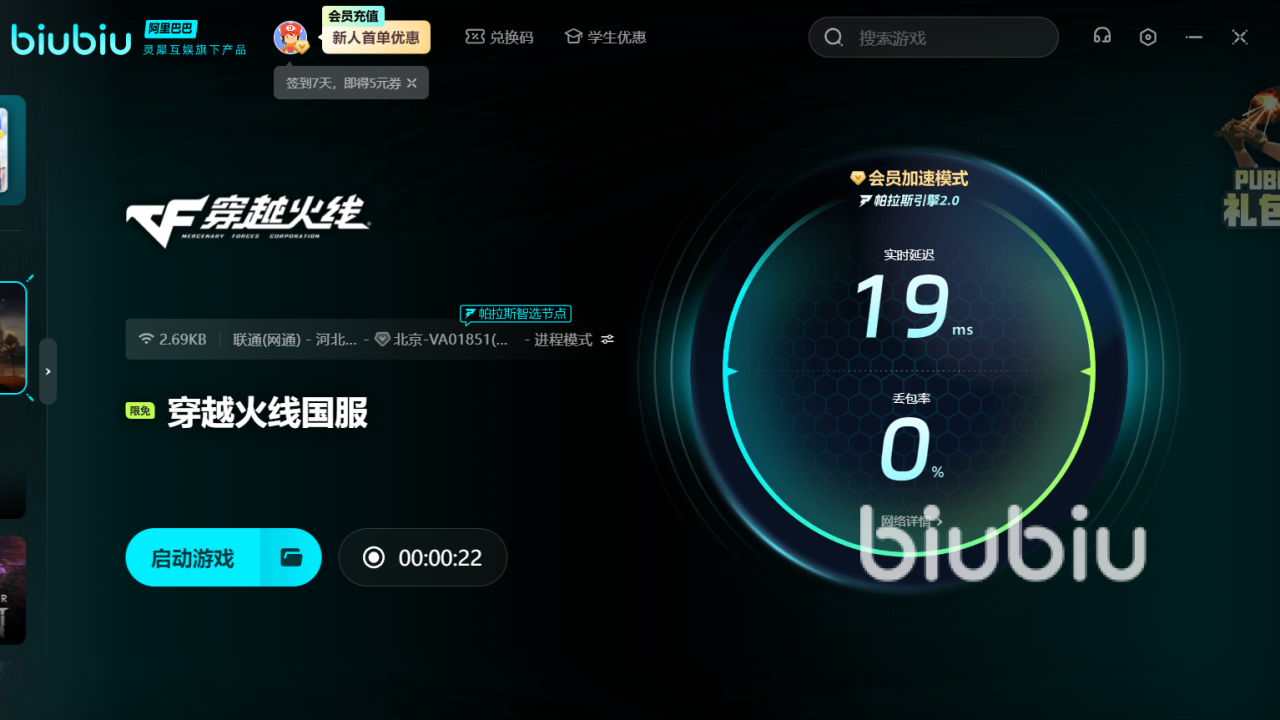Viewport: 1280px width, 720px height.
Task: Click the PUBG 礼包 promotional banner
Action: click(x=1250, y=170)
